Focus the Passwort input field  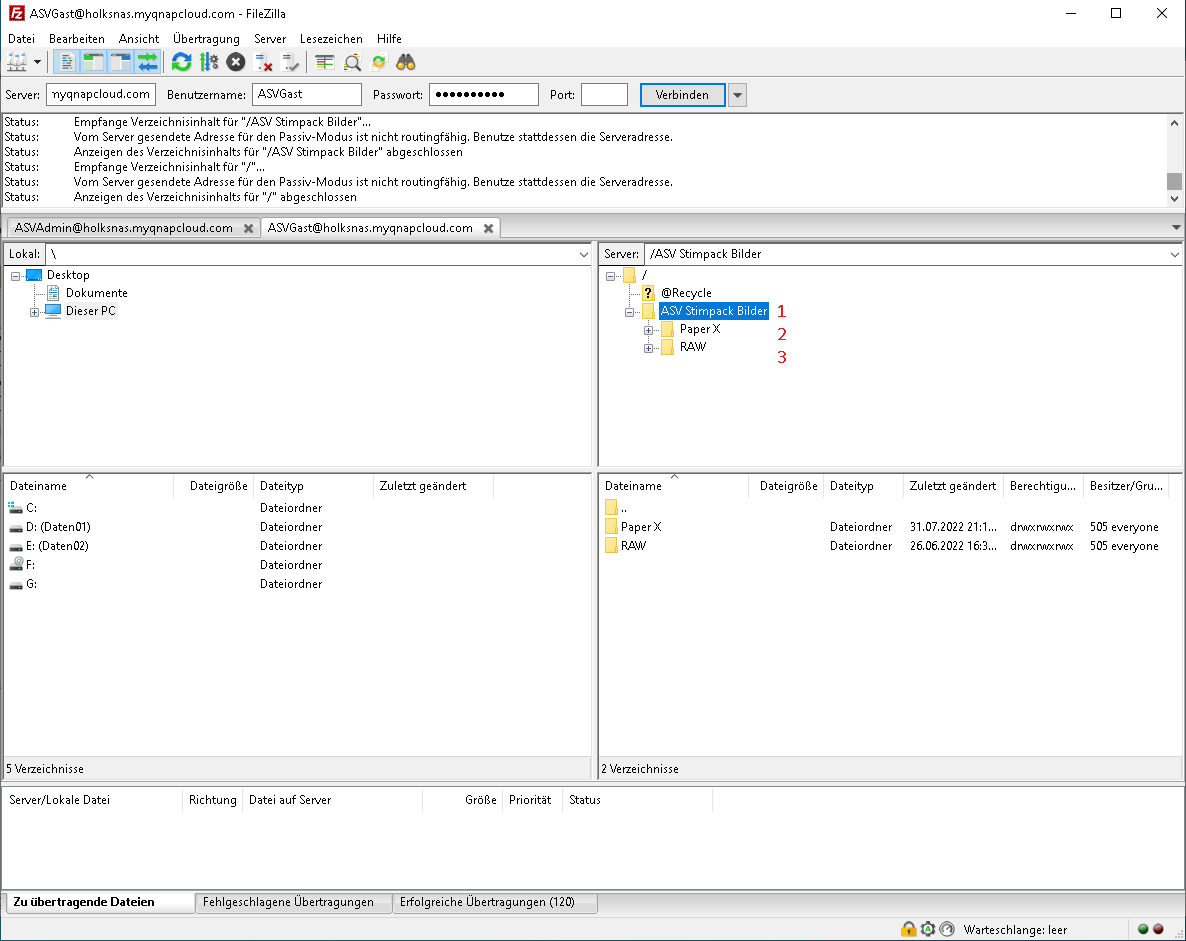pos(483,95)
